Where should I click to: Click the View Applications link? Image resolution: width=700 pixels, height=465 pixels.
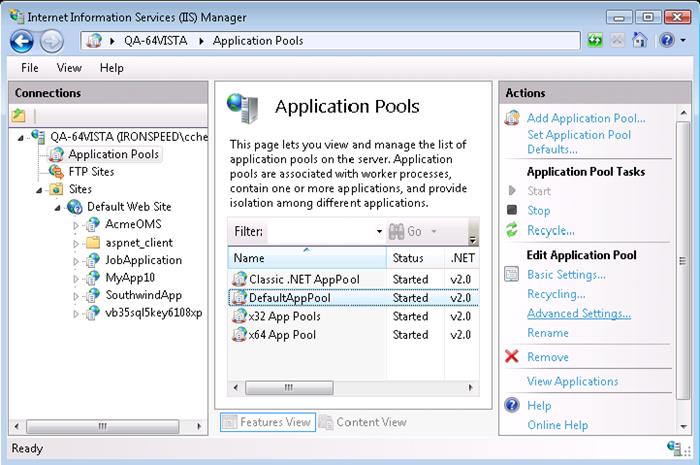[573, 382]
